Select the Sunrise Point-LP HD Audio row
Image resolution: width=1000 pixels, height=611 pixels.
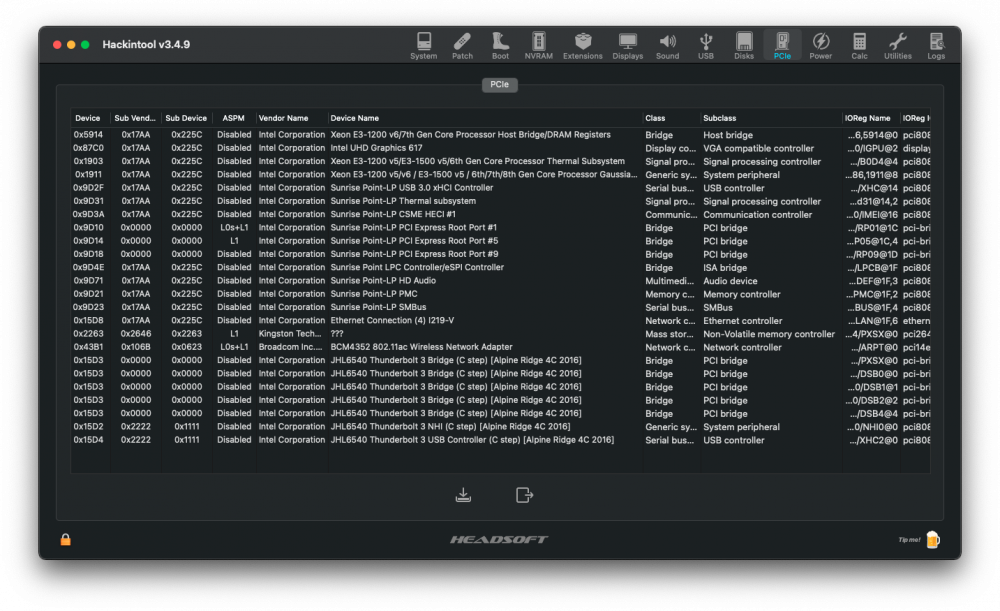(x=501, y=281)
